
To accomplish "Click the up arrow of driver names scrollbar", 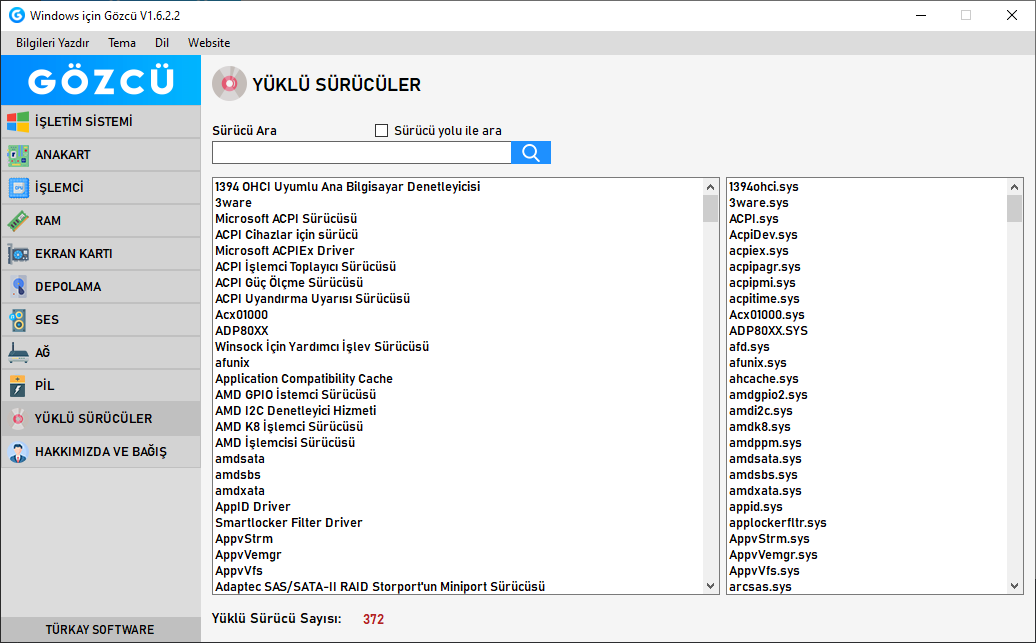I will tap(710, 187).
